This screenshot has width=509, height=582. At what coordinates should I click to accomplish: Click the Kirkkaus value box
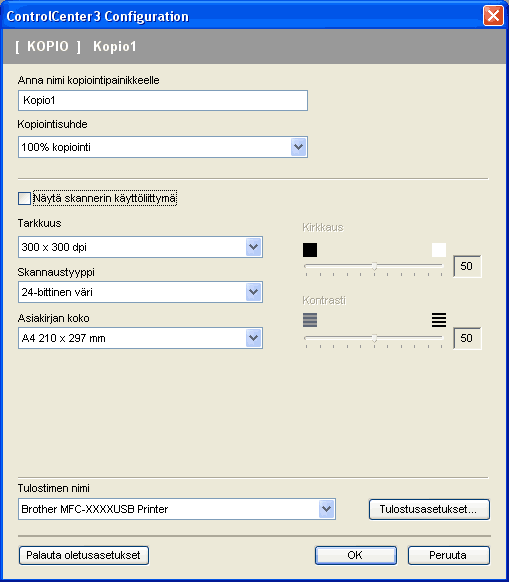pyautogui.click(x=467, y=266)
